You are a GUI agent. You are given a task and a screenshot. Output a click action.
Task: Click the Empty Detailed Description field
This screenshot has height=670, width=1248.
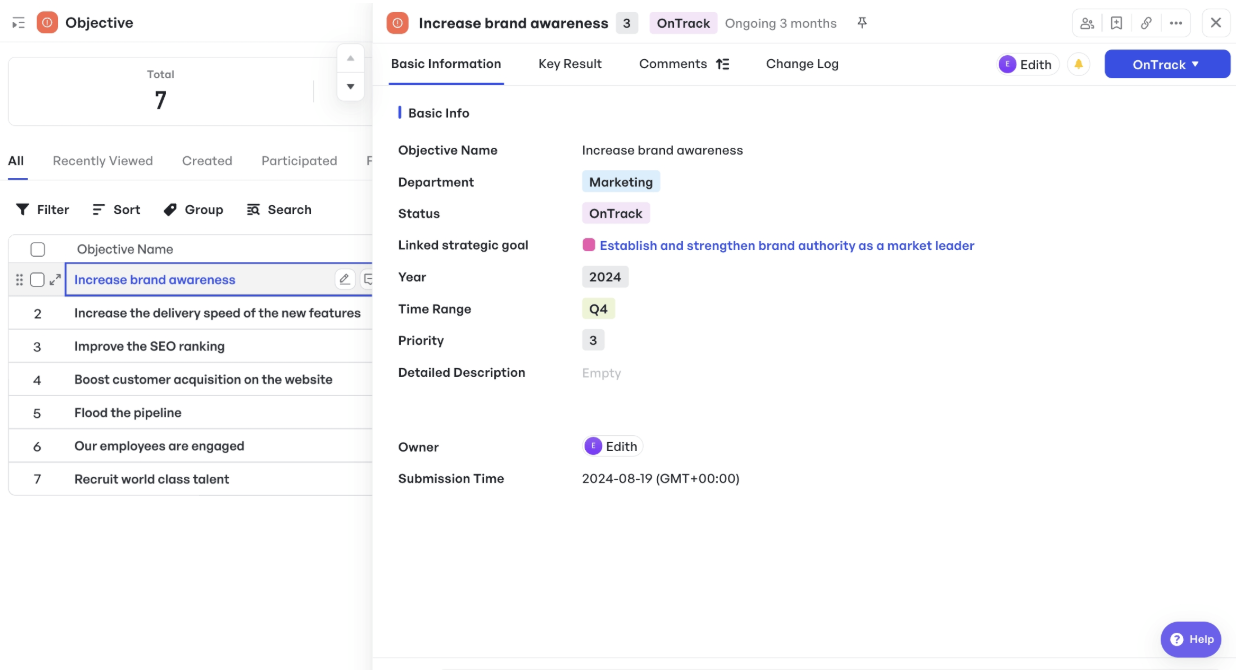[602, 373]
